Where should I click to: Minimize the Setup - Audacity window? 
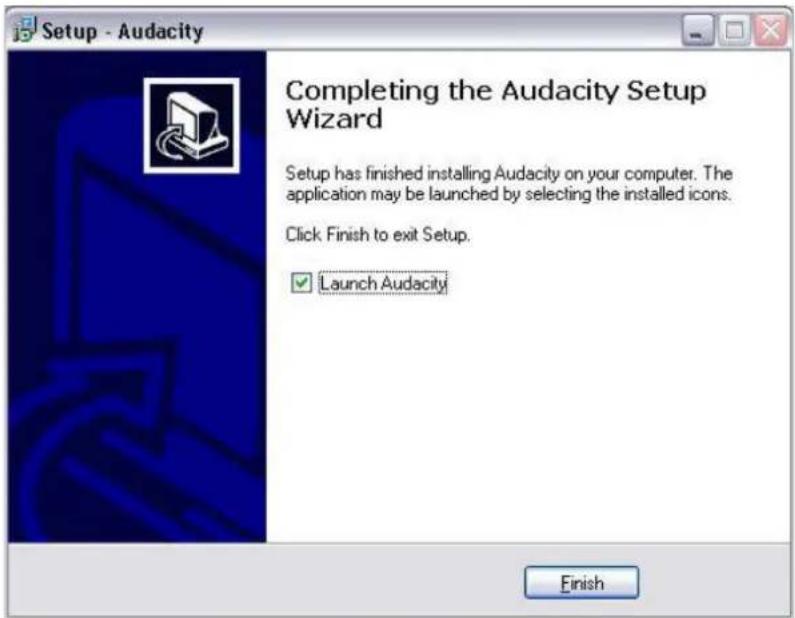coord(698,30)
